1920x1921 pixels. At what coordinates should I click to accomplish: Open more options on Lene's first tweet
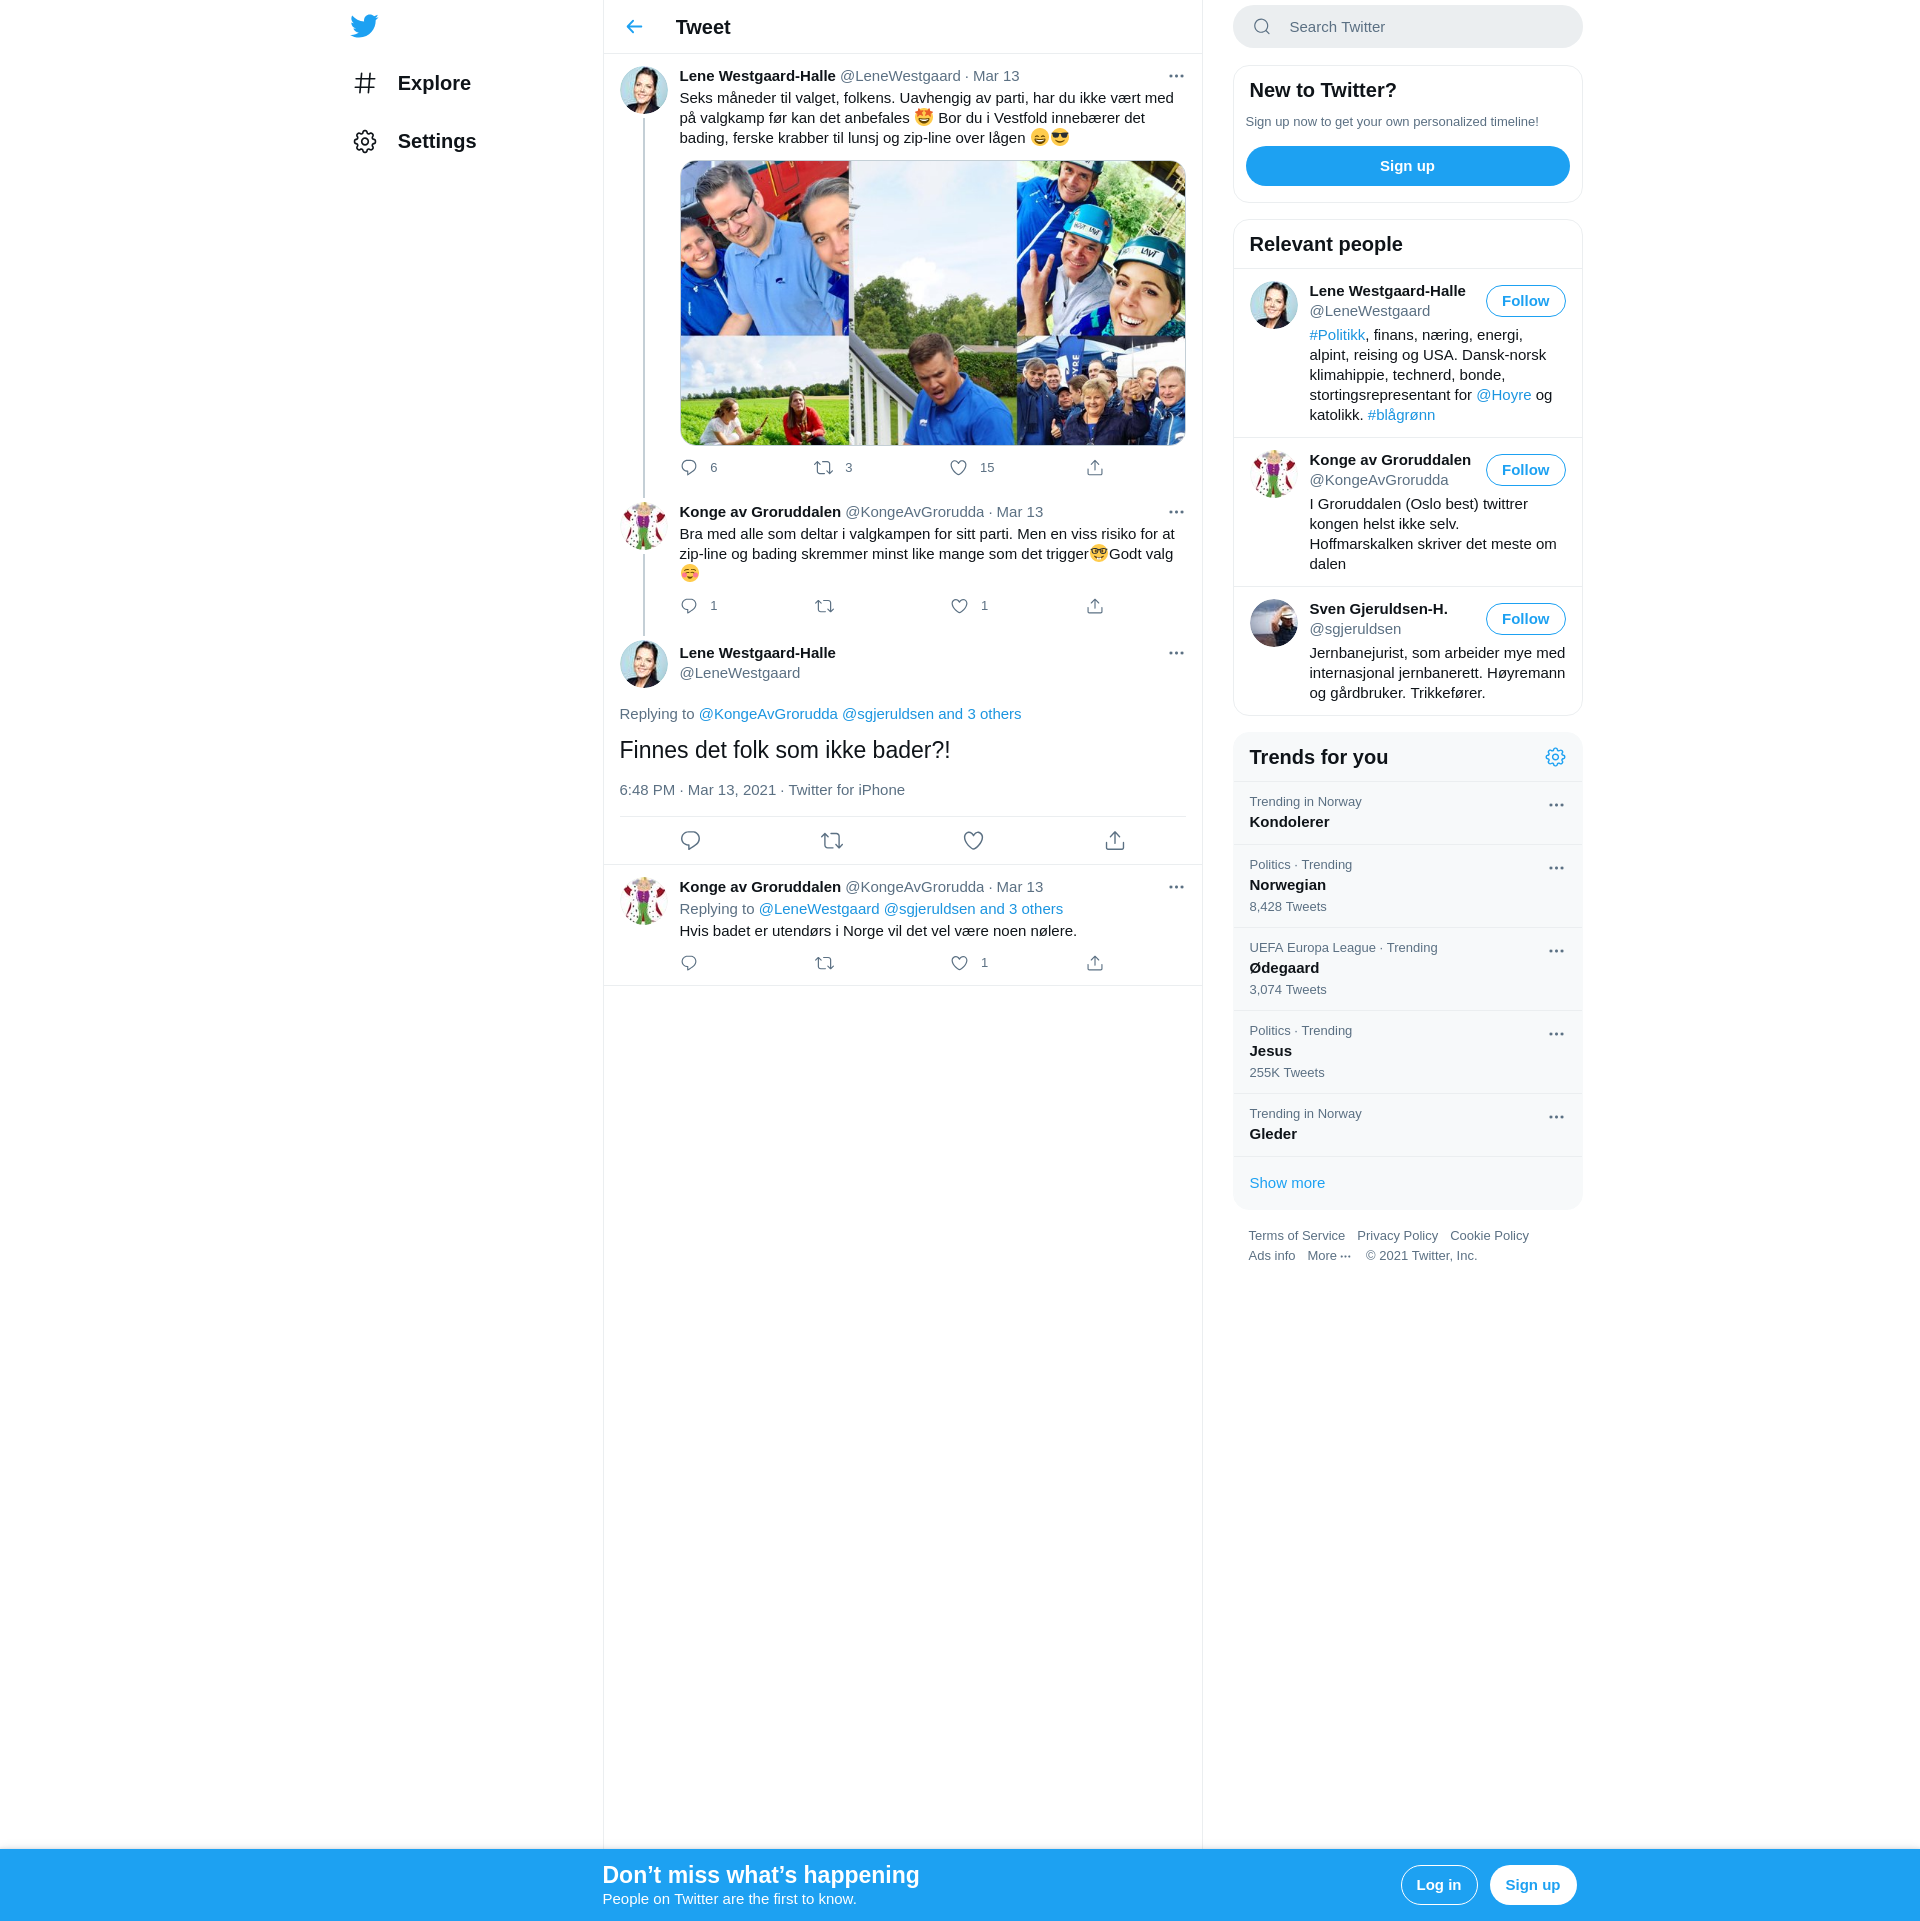click(1176, 76)
